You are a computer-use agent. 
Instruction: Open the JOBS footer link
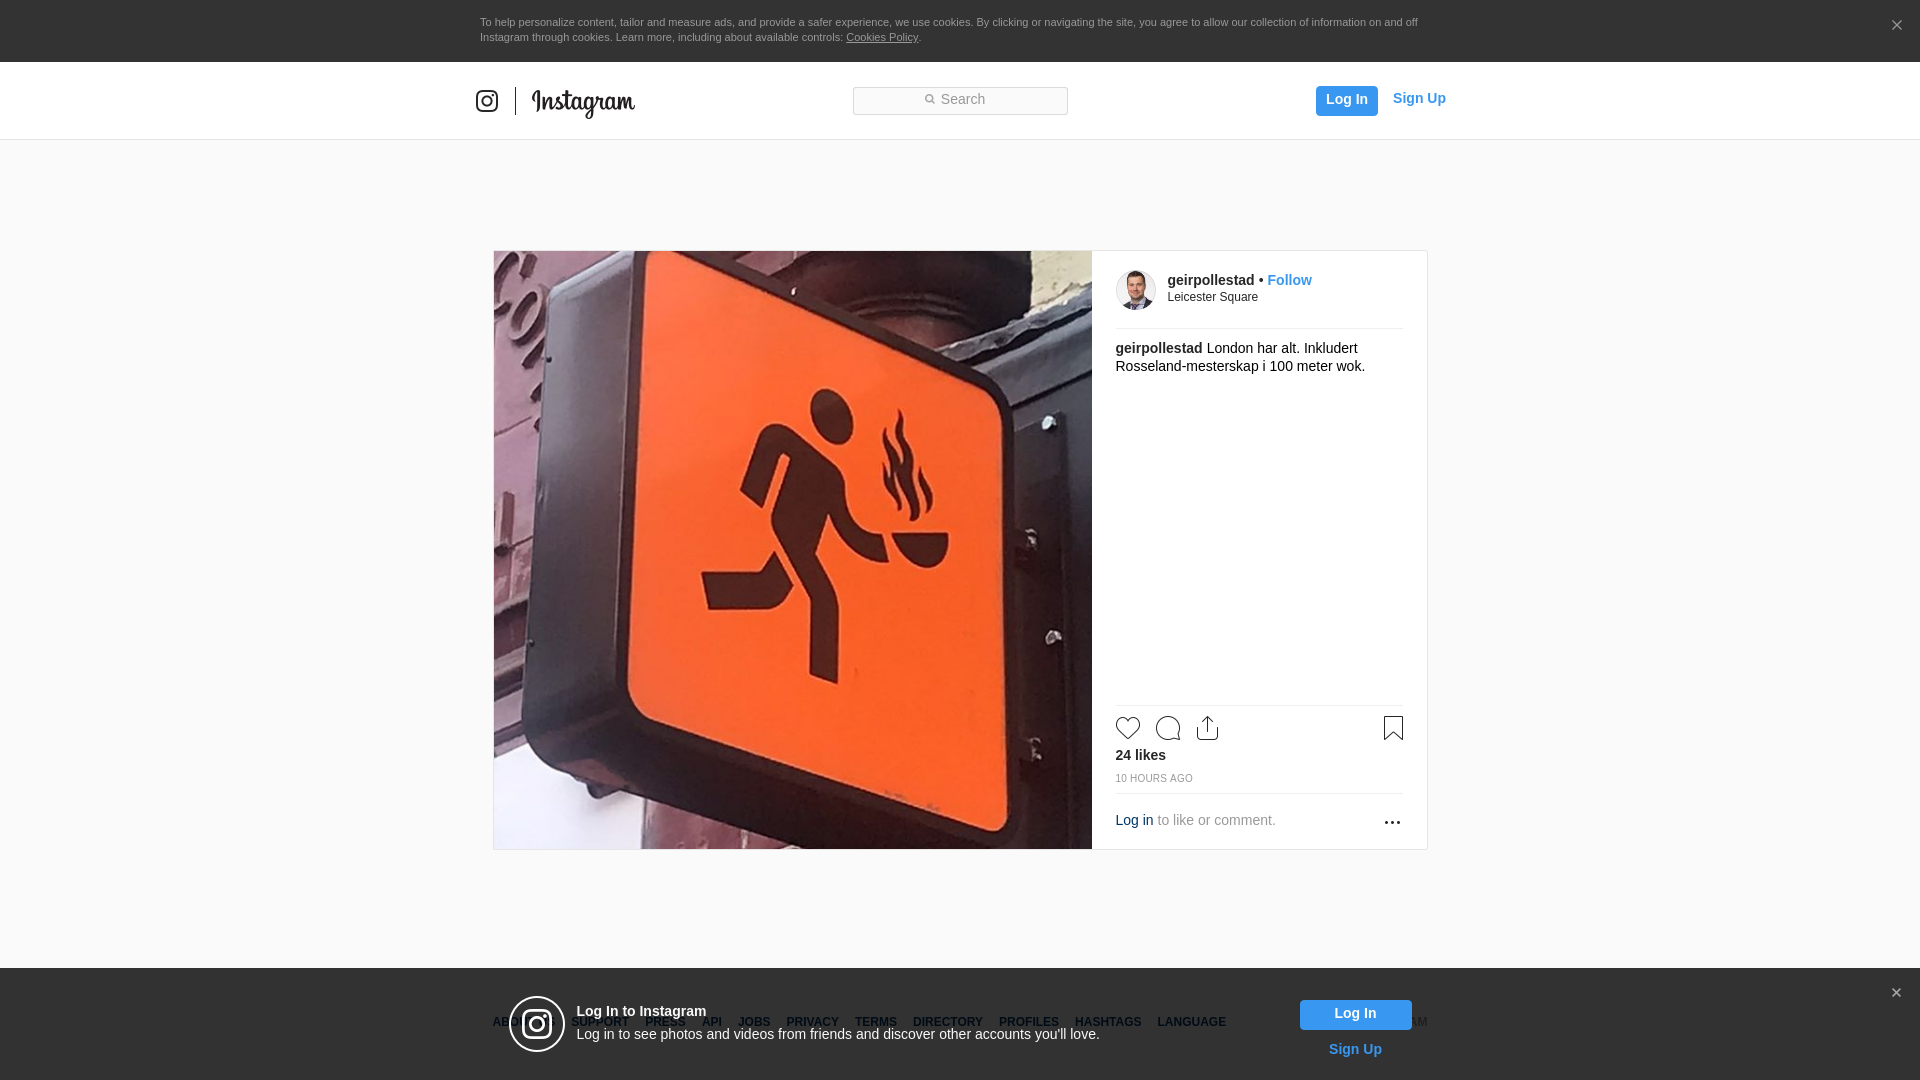point(754,1023)
